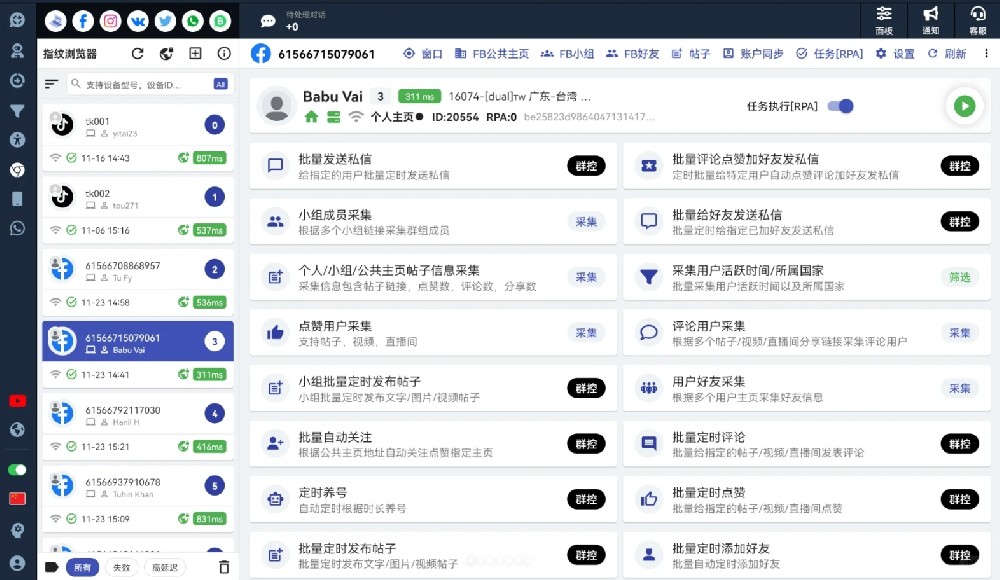This screenshot has height=580, width=1000.
Task: Open the 任务[RPA] tab
Action: 829,54
